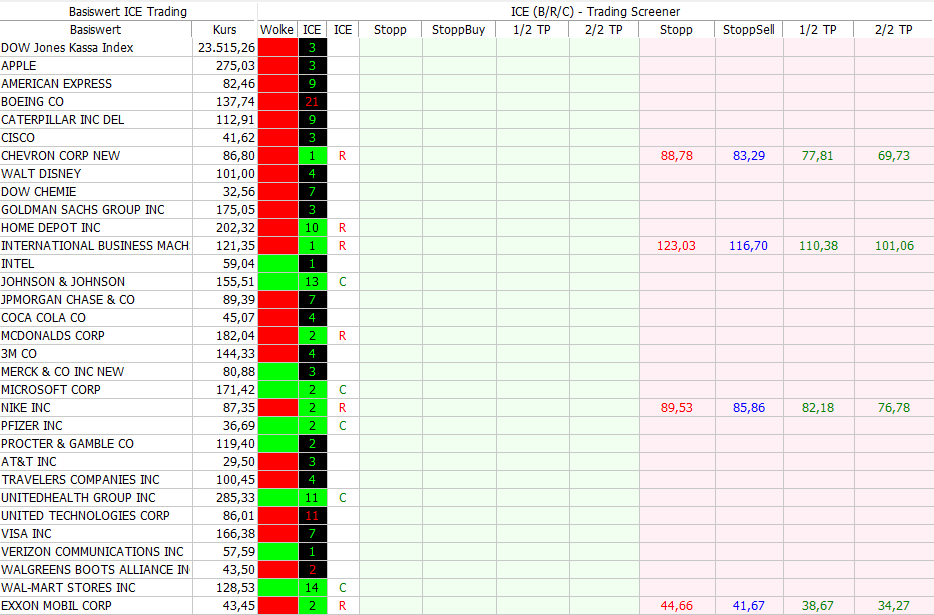Click the green 14 ICE cell for Wal-Mart

click(x=312, y=588)
